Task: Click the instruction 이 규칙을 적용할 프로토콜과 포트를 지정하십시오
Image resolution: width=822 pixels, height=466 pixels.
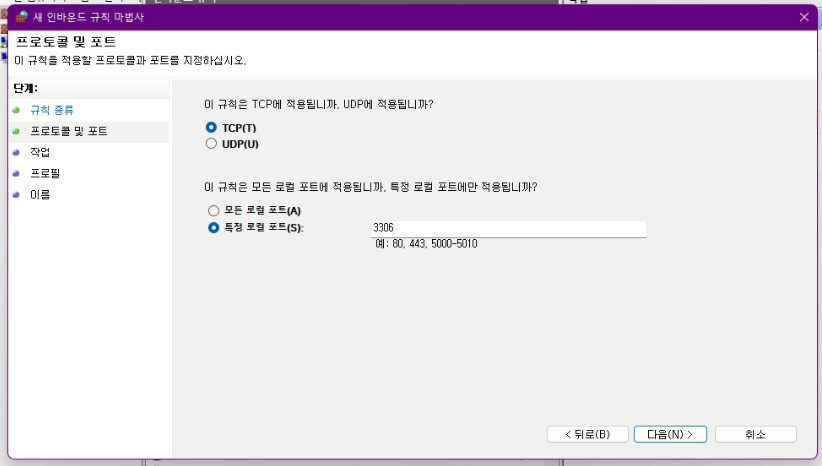Action: pyautogui.click(x=130, y=60)
